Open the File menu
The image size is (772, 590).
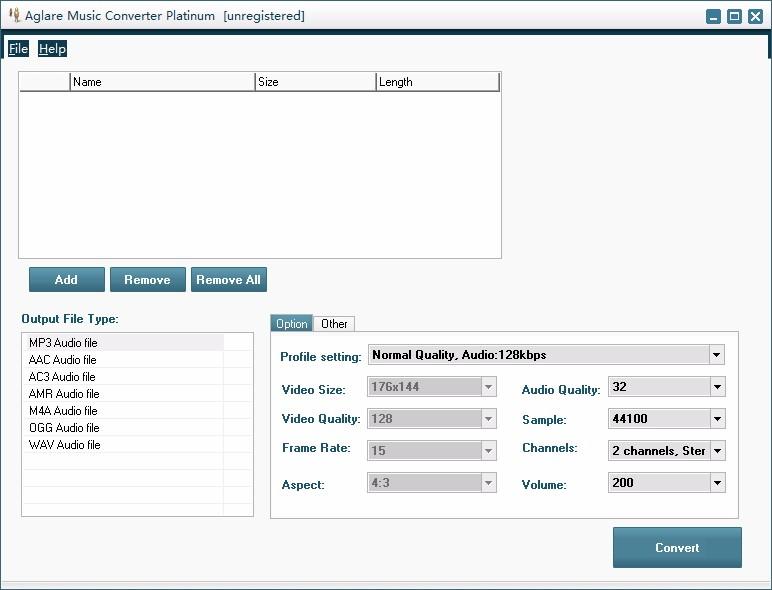pos(18,49)
